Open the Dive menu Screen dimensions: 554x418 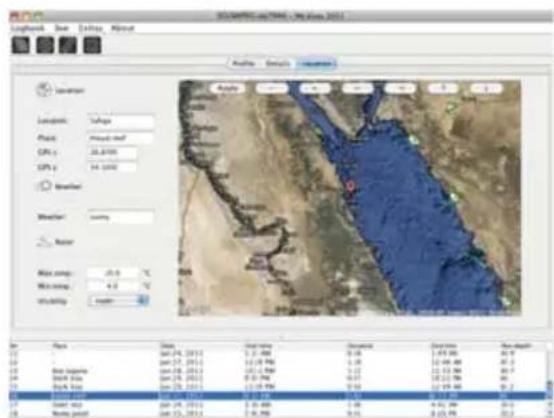point(62,28)
